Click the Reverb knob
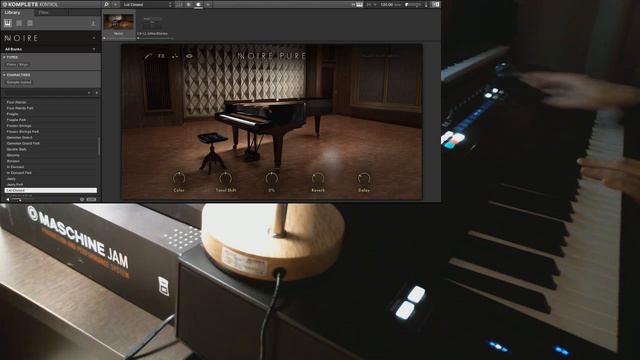The image size is (640, 360). 318,178
